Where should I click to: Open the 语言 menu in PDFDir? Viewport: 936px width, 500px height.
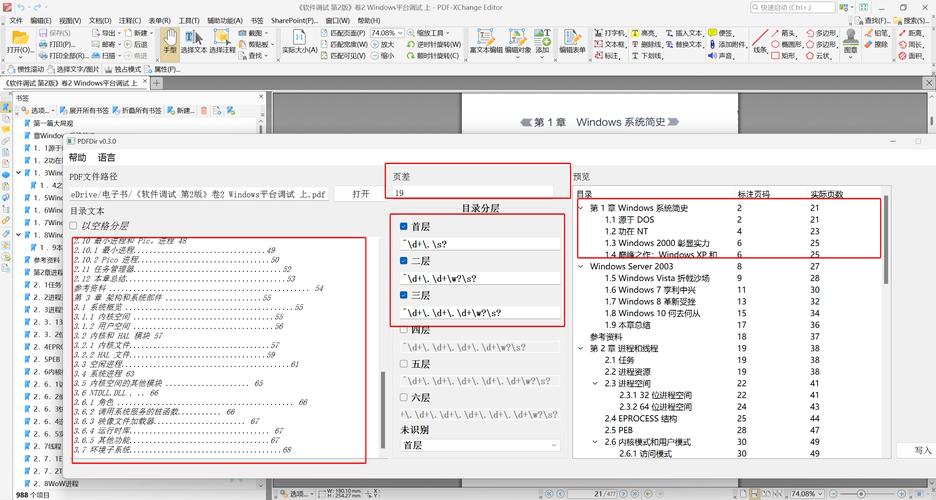coord(106,158)
